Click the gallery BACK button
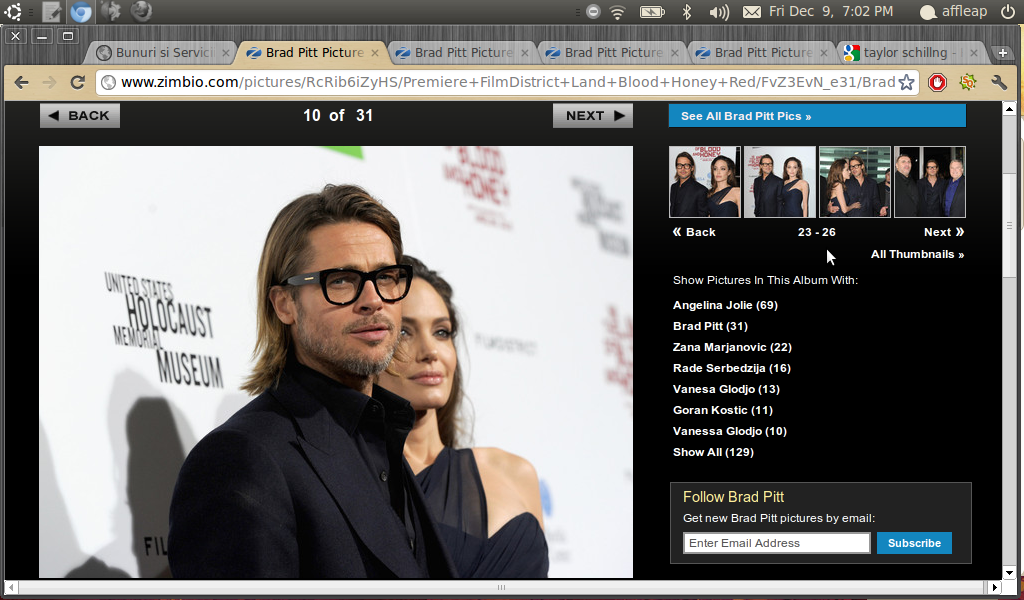Viewport: 1024px width, 600px height. (x=80, y=116)
